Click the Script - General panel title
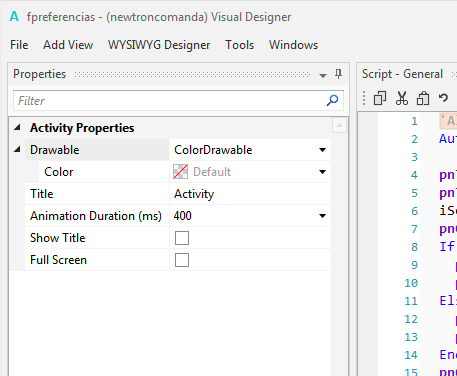Viewport: 457px width, 376px height. [x=402, y=74]
